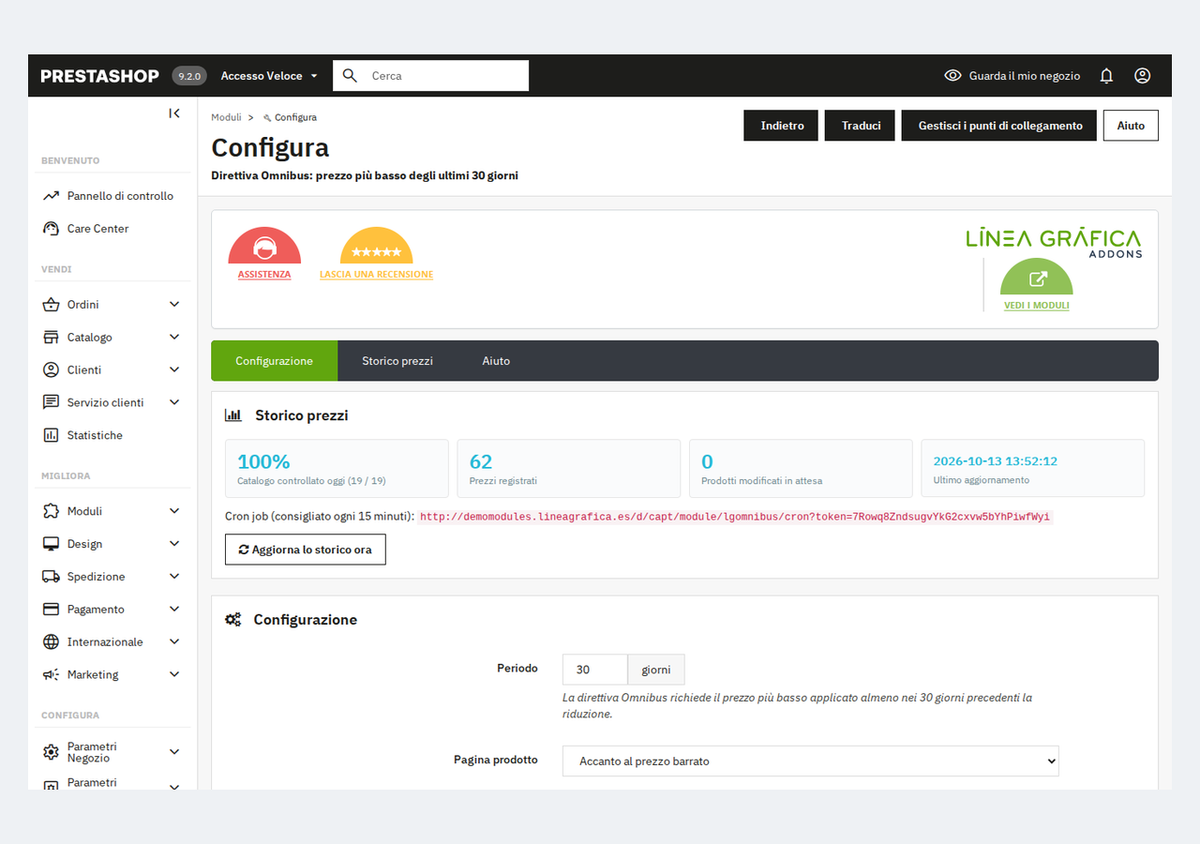Image resolution: width=1200 pixels, height=844 pixels.
Task: Expand Clienti submenu chevron
Action: pyautogui.click(x=174, y=370)
